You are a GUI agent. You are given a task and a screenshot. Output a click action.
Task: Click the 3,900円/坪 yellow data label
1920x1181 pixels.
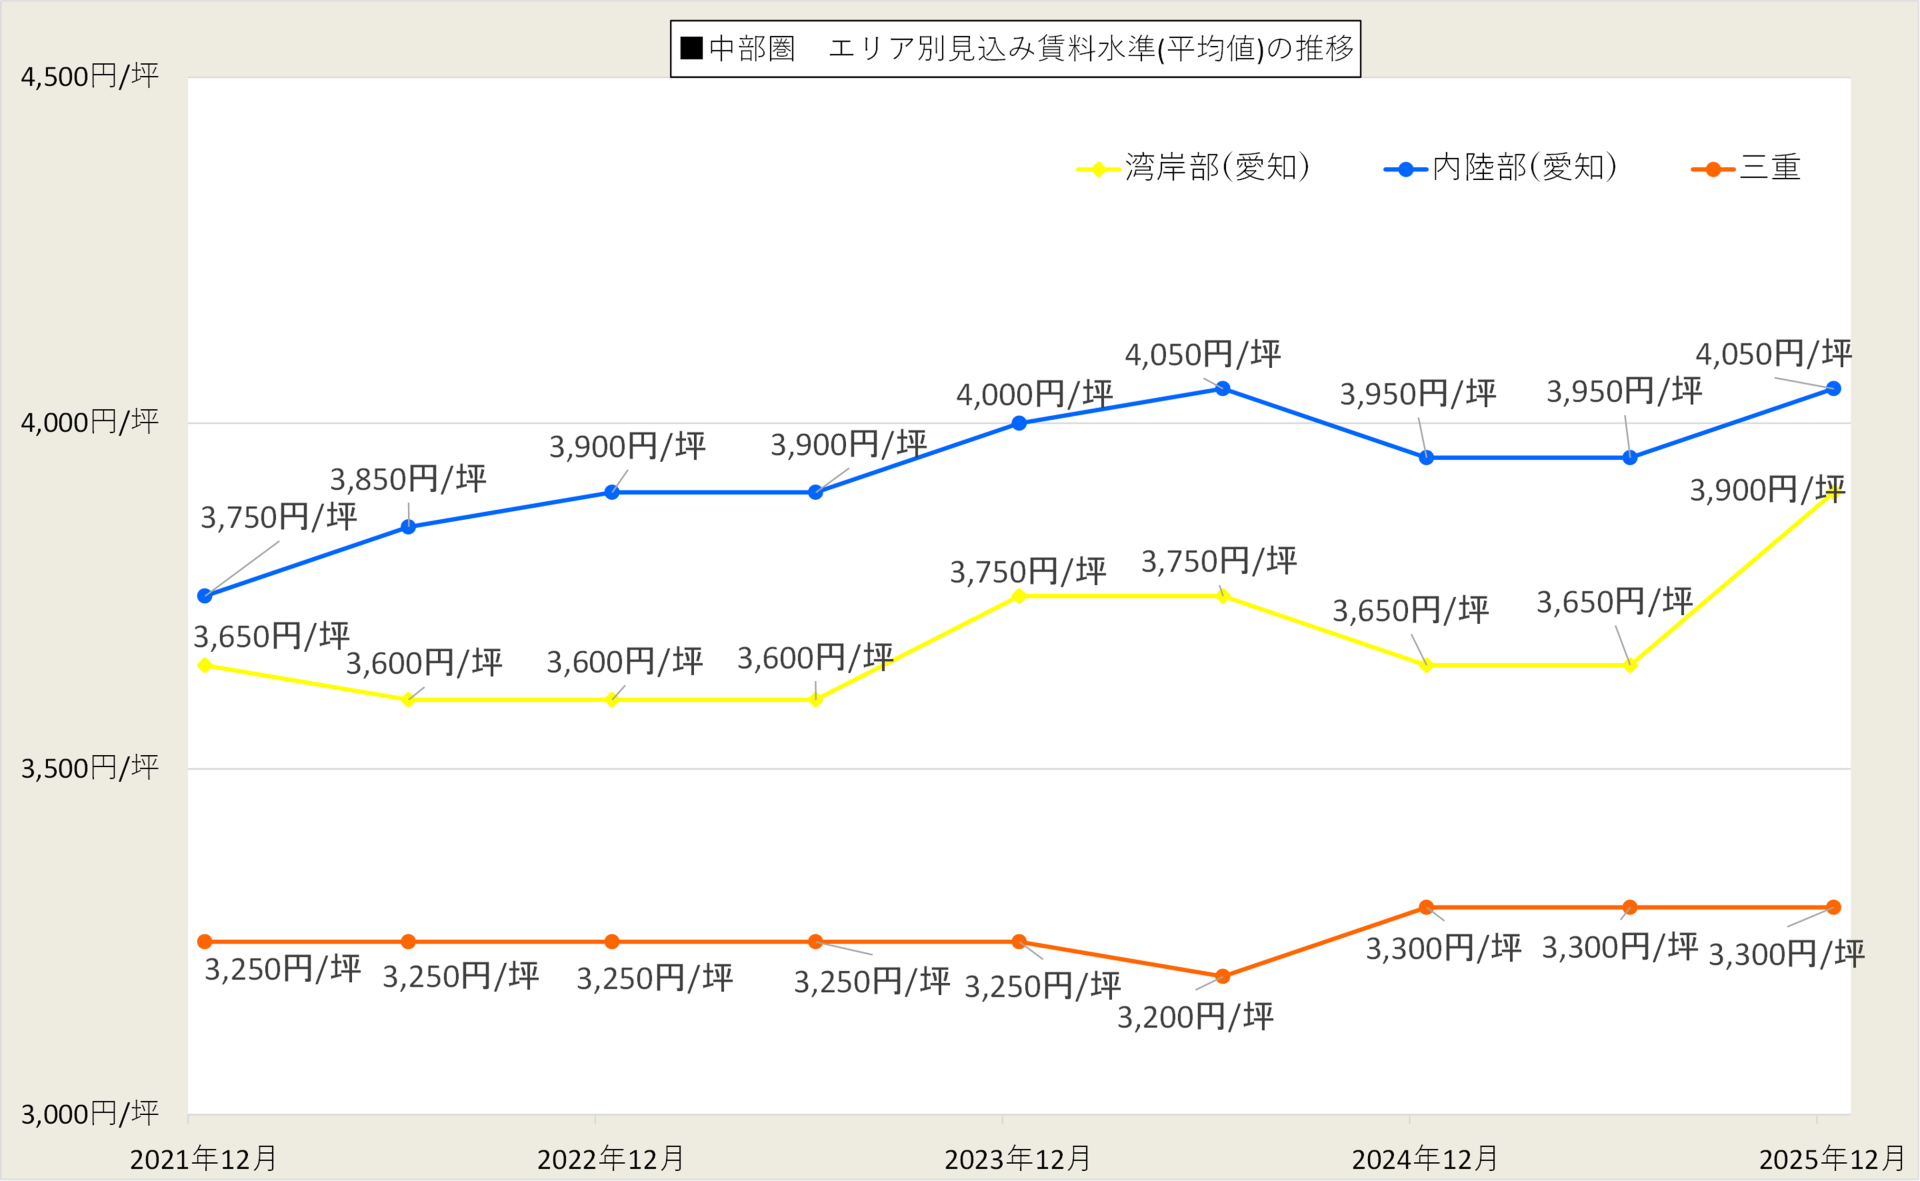(1767, 490)
